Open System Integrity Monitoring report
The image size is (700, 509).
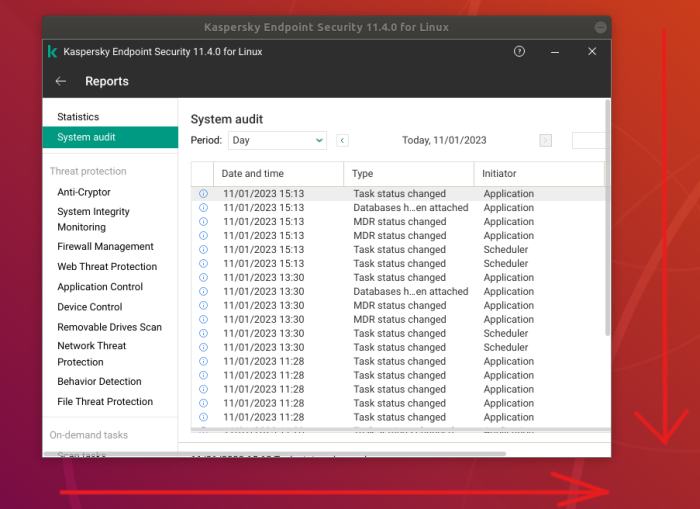(93, 219)
